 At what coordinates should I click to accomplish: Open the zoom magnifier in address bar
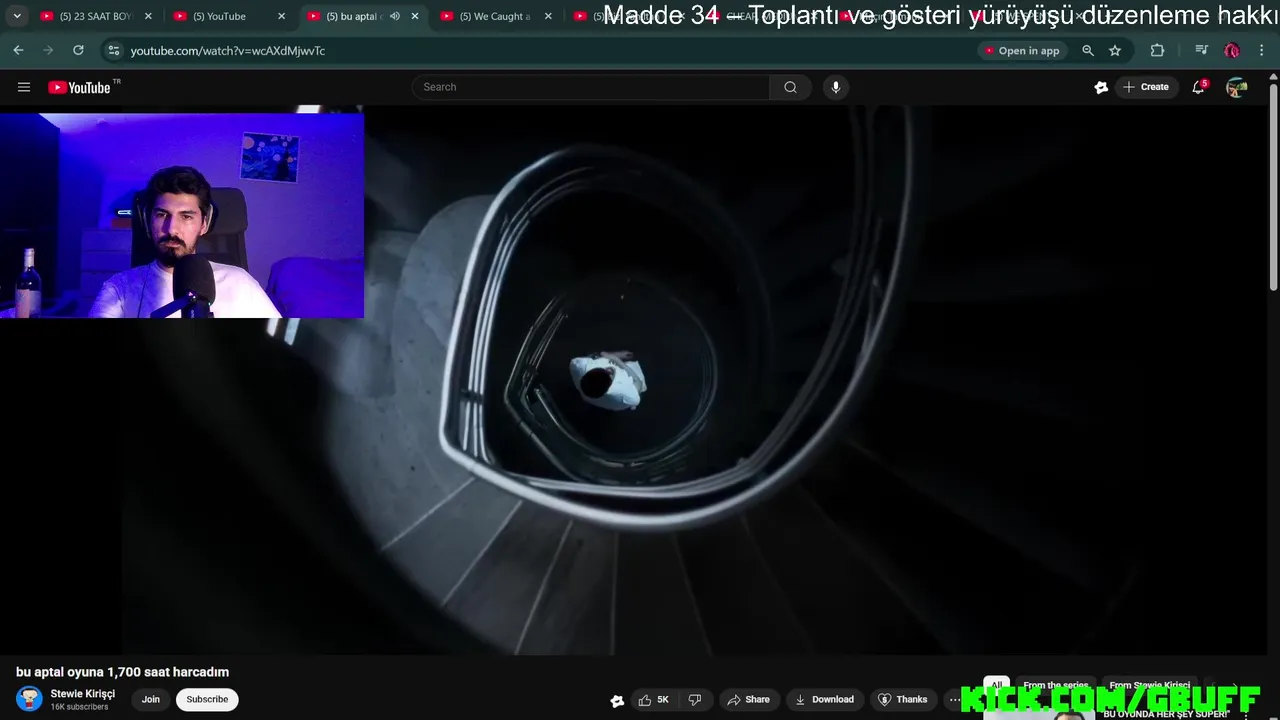pos(1088,50)
